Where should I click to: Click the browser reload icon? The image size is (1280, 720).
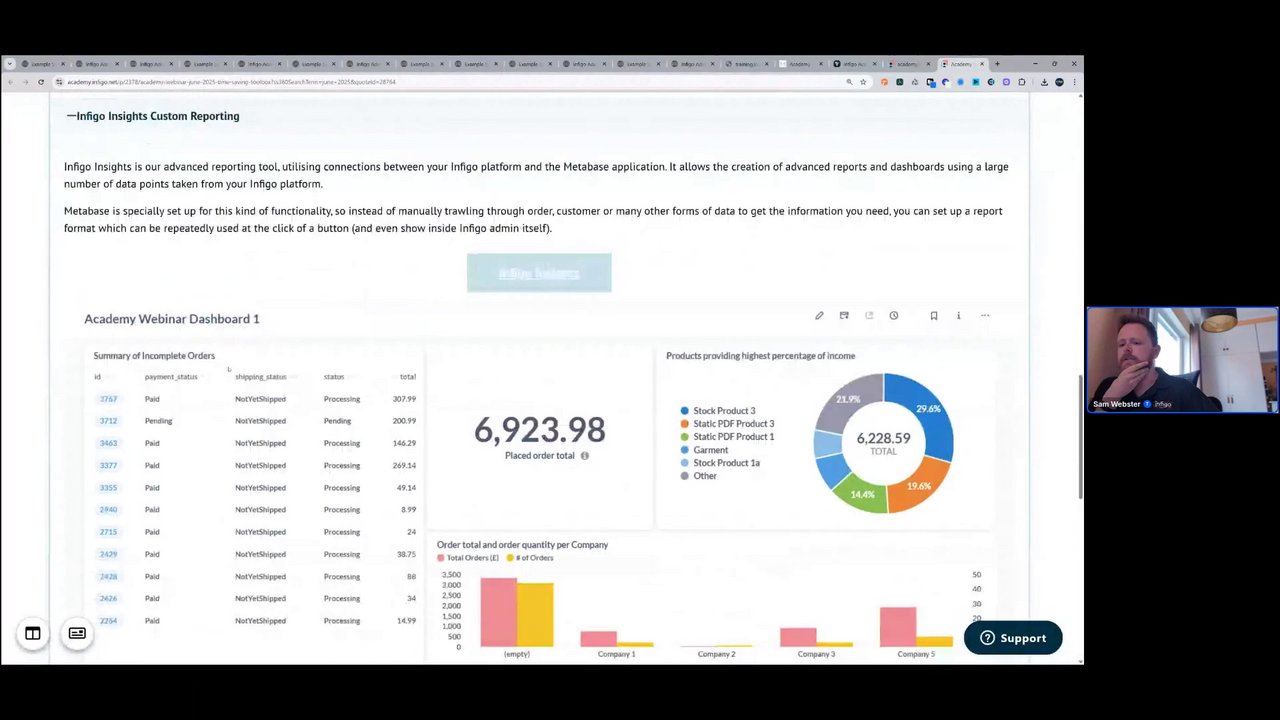[x=41, y=82]
